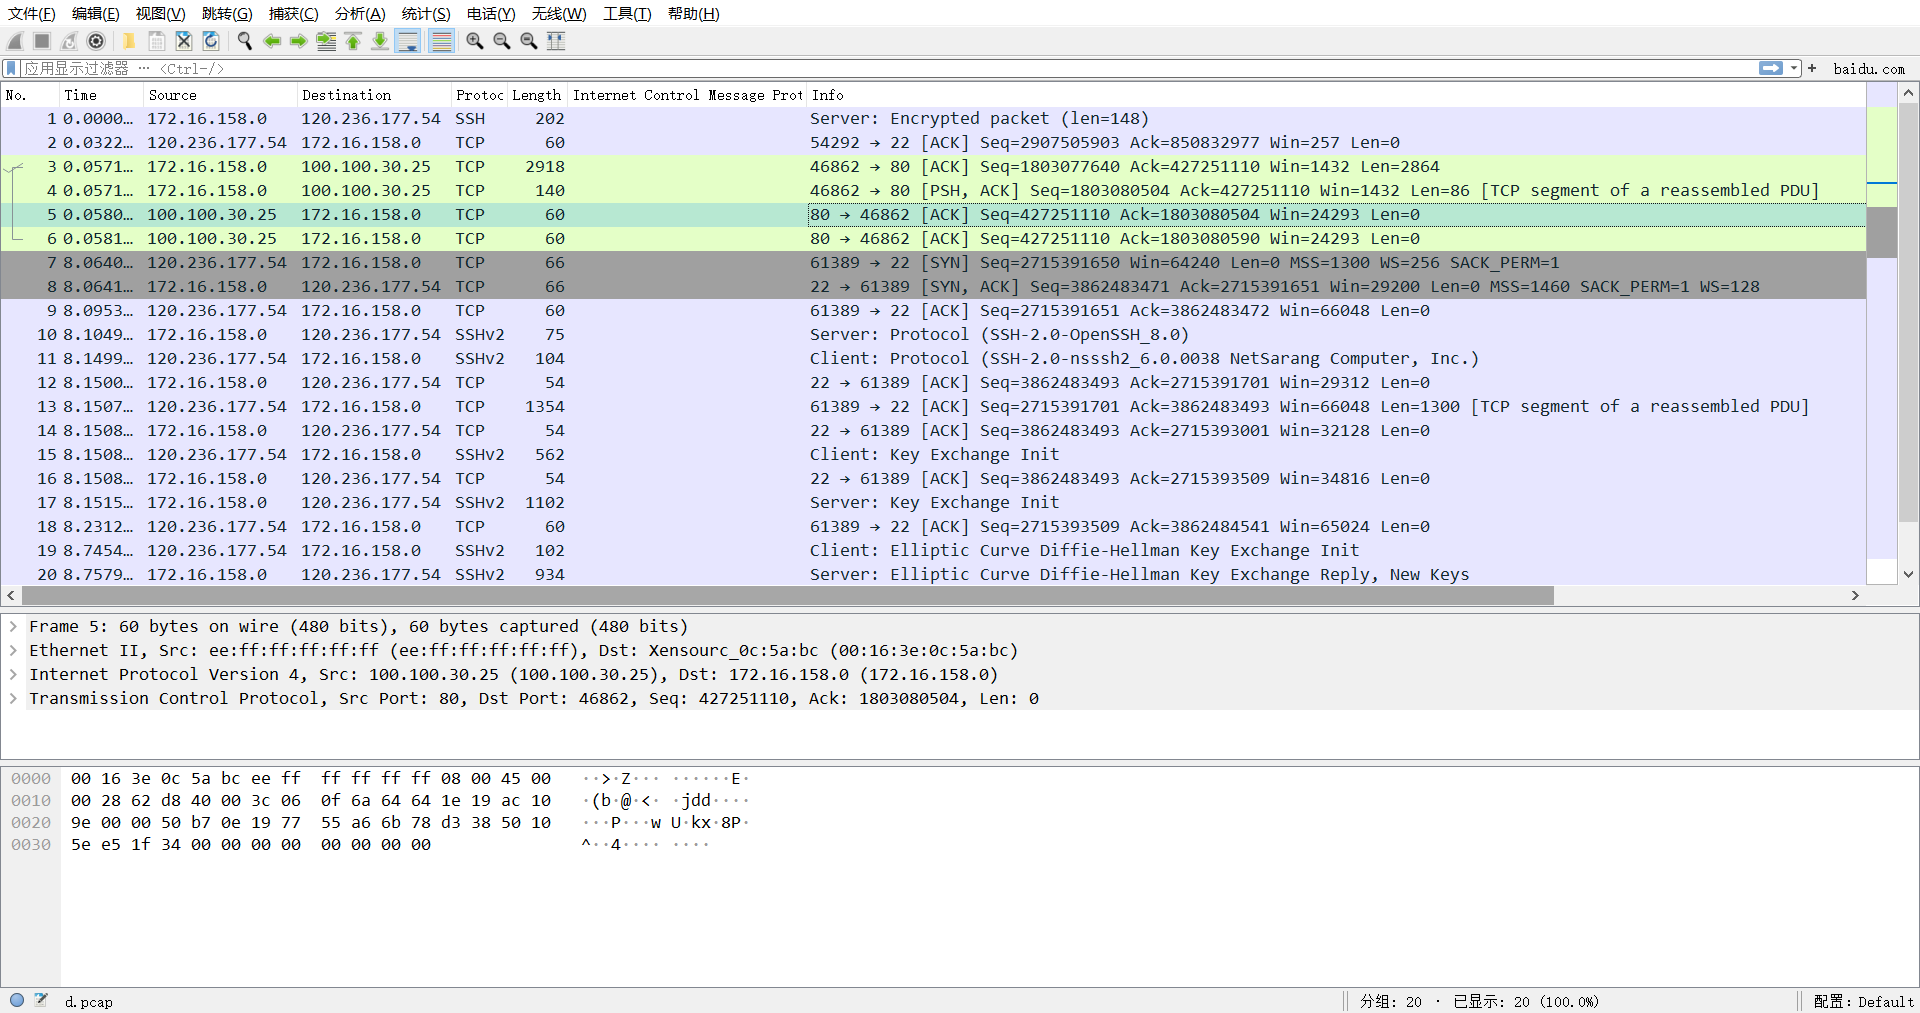
Task: Expand the Frame 5 details row
Action: 13,626
